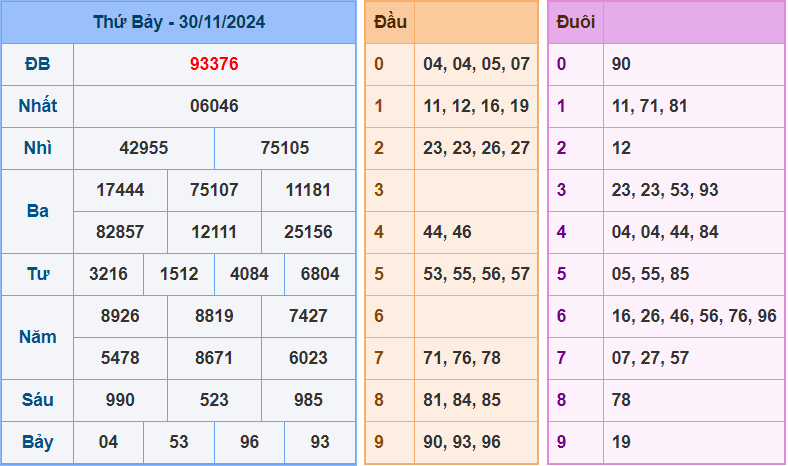Screen dimensions: 788x466
Task: Click fifth prize number 8819
Action: pyautogui.click(x=214, y=316)
